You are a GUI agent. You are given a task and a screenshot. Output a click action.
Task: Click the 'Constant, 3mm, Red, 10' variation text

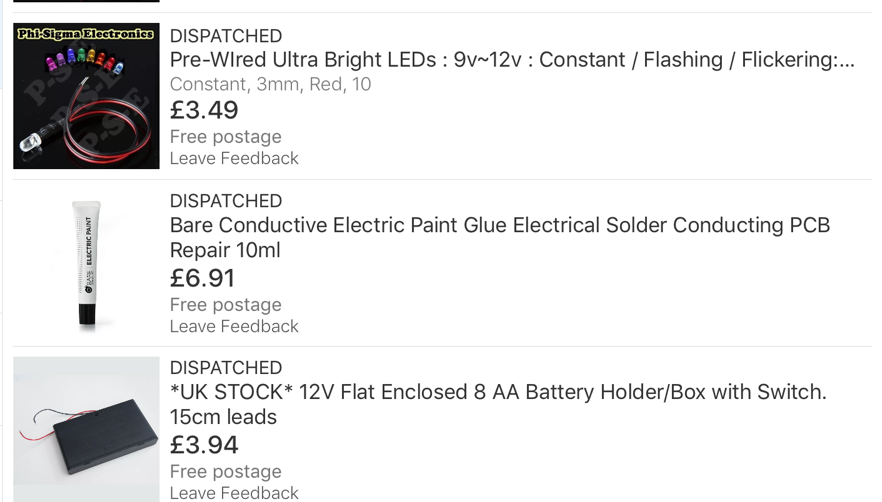(270, 85)
